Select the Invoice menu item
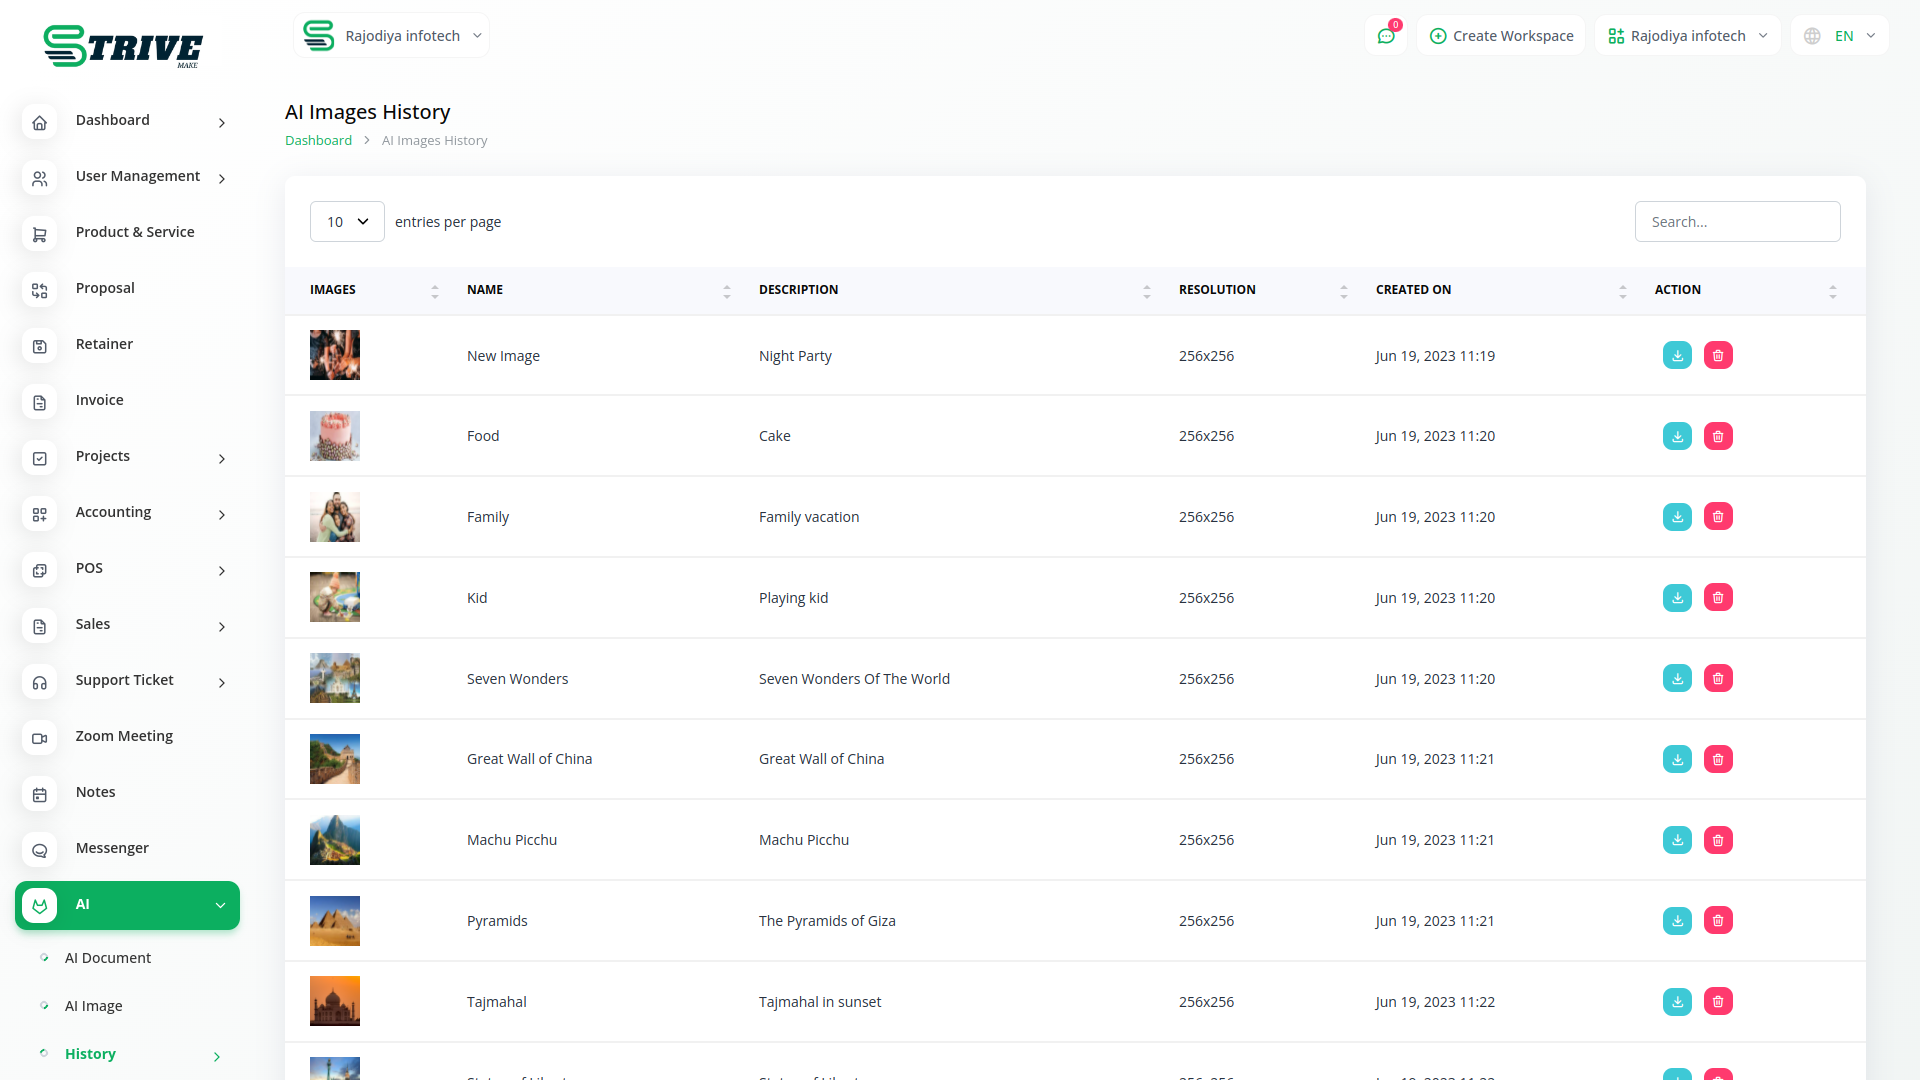 [x=100, y=401]
